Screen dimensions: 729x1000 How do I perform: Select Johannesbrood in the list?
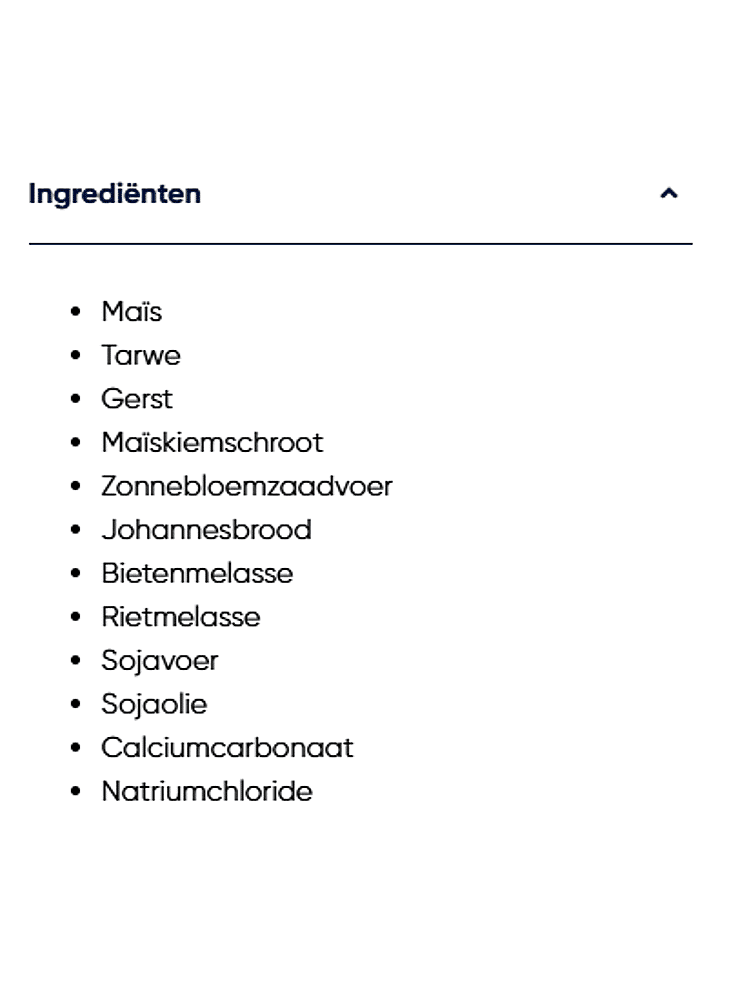pyautogui.click(x=206, y=530)
